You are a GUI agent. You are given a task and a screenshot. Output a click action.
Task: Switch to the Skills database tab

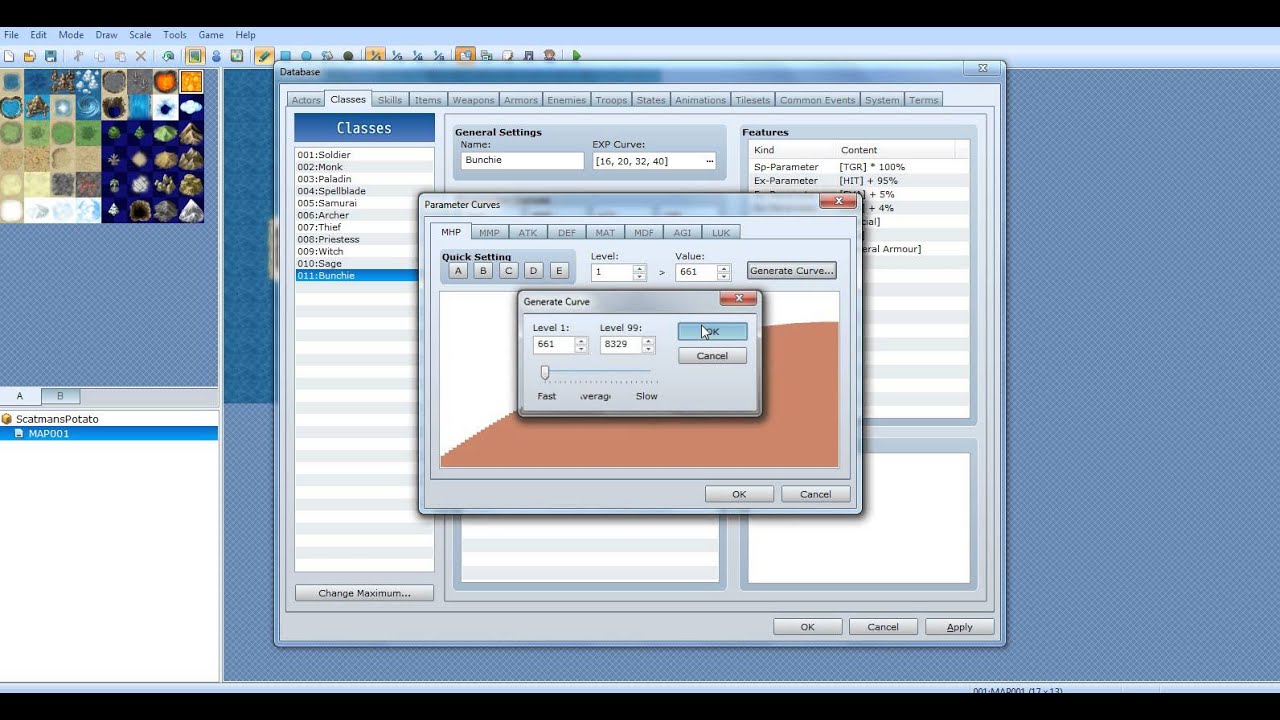[390, 100]
